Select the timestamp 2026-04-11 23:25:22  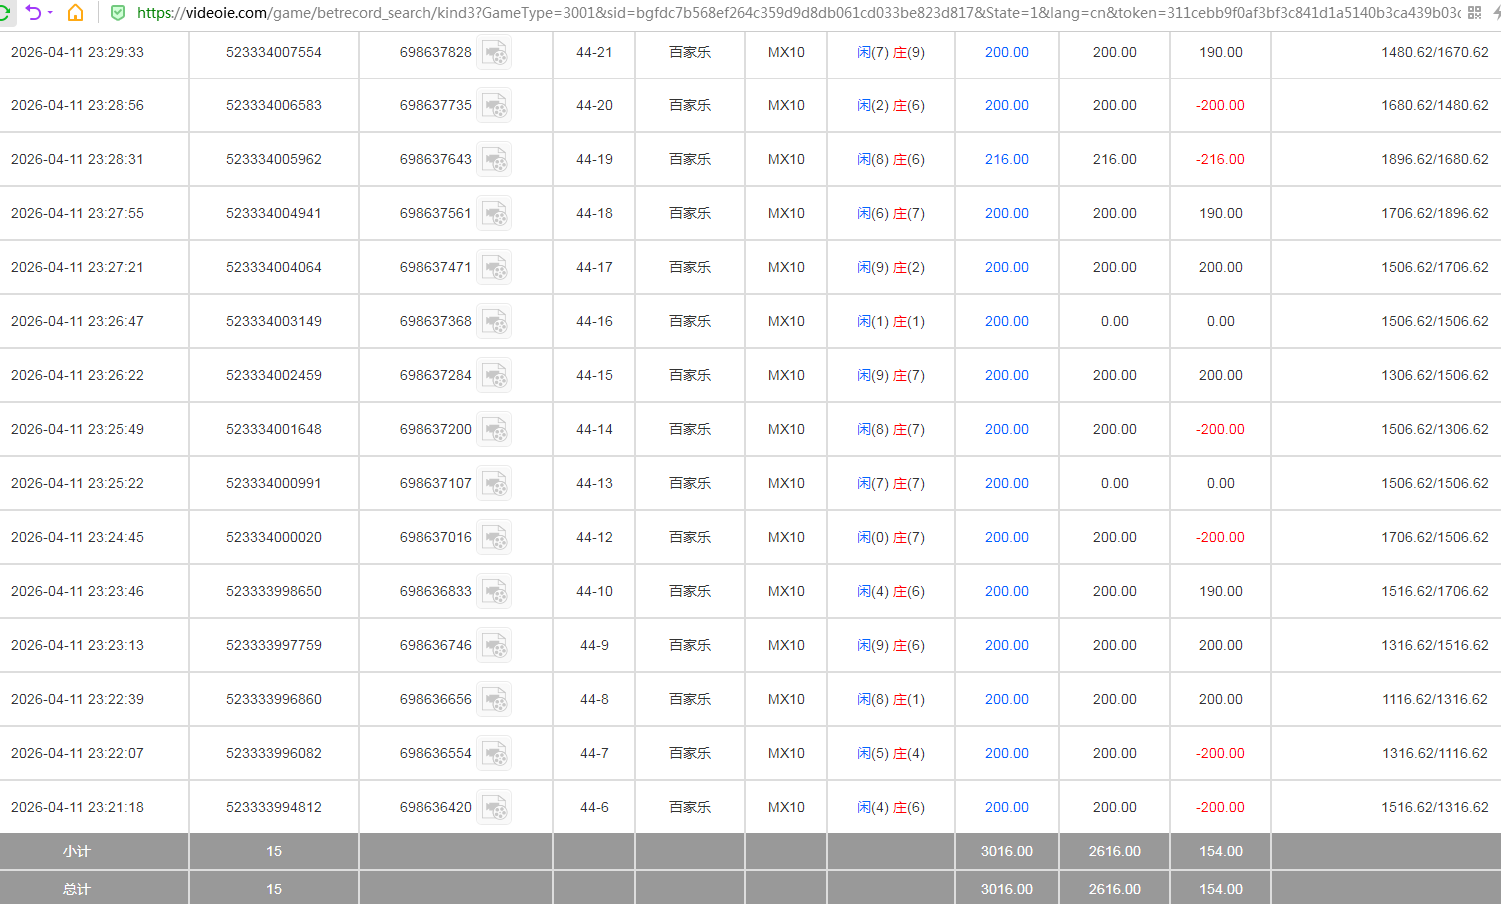77,483
